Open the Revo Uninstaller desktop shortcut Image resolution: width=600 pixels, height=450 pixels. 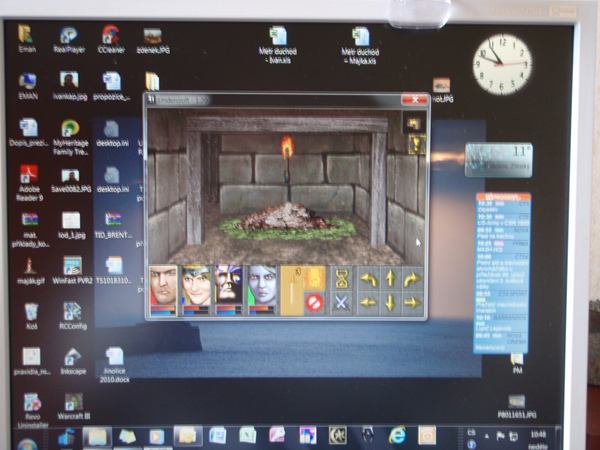33,411
